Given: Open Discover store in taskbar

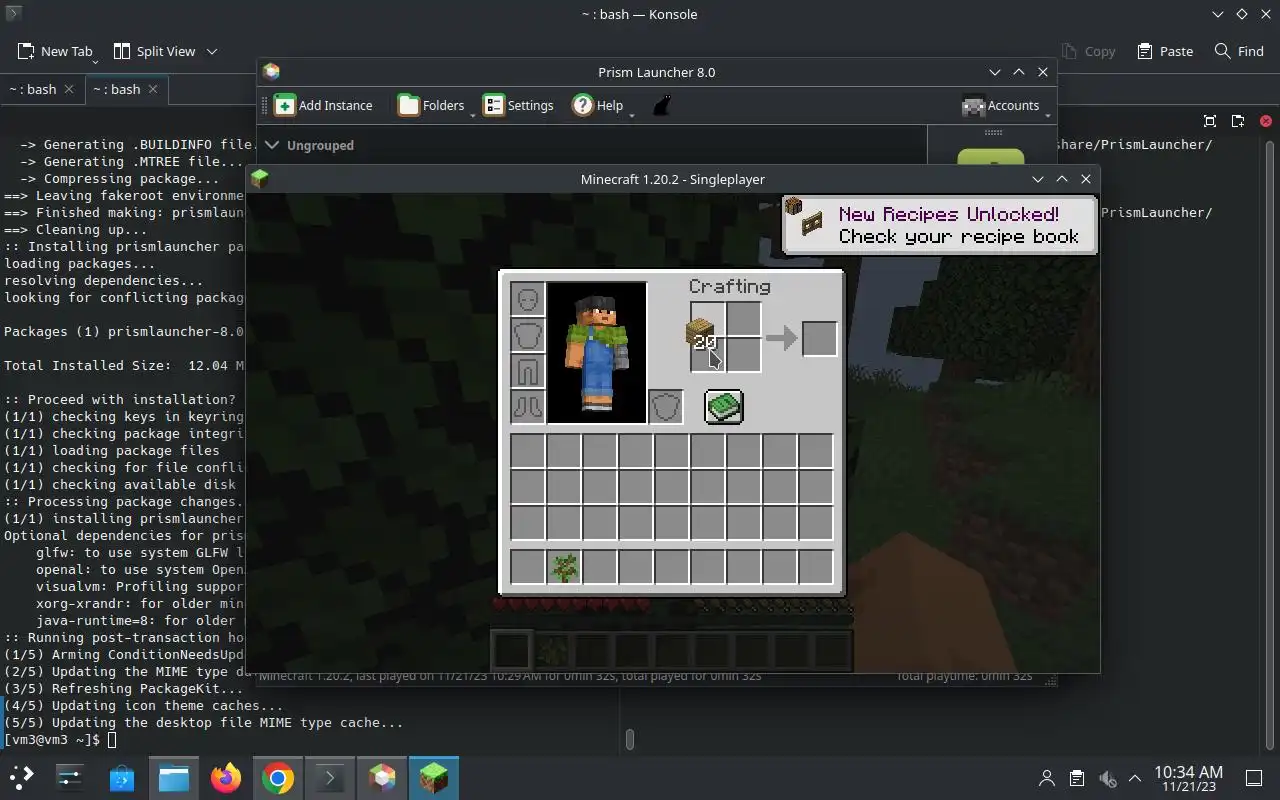Looking at the screenshot, I should (122, 777).
